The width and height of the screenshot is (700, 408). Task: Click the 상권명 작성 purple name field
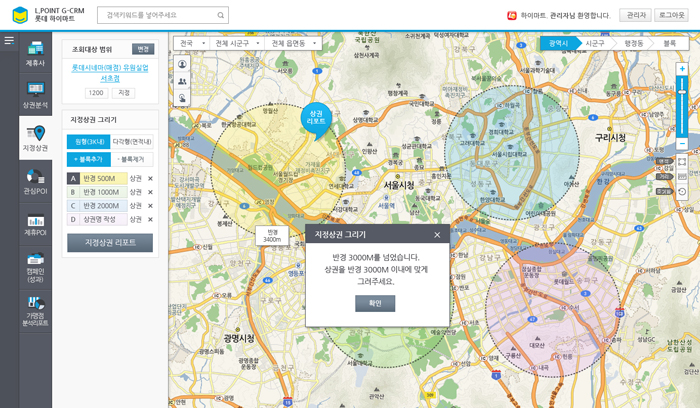(103, 220)
